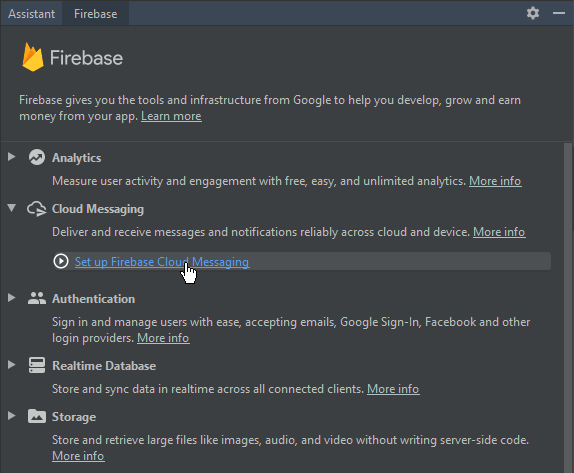Viewport: 574px width, 473px height.
Task: Open More info link for Realtime Database
Action: coord(393,389)
